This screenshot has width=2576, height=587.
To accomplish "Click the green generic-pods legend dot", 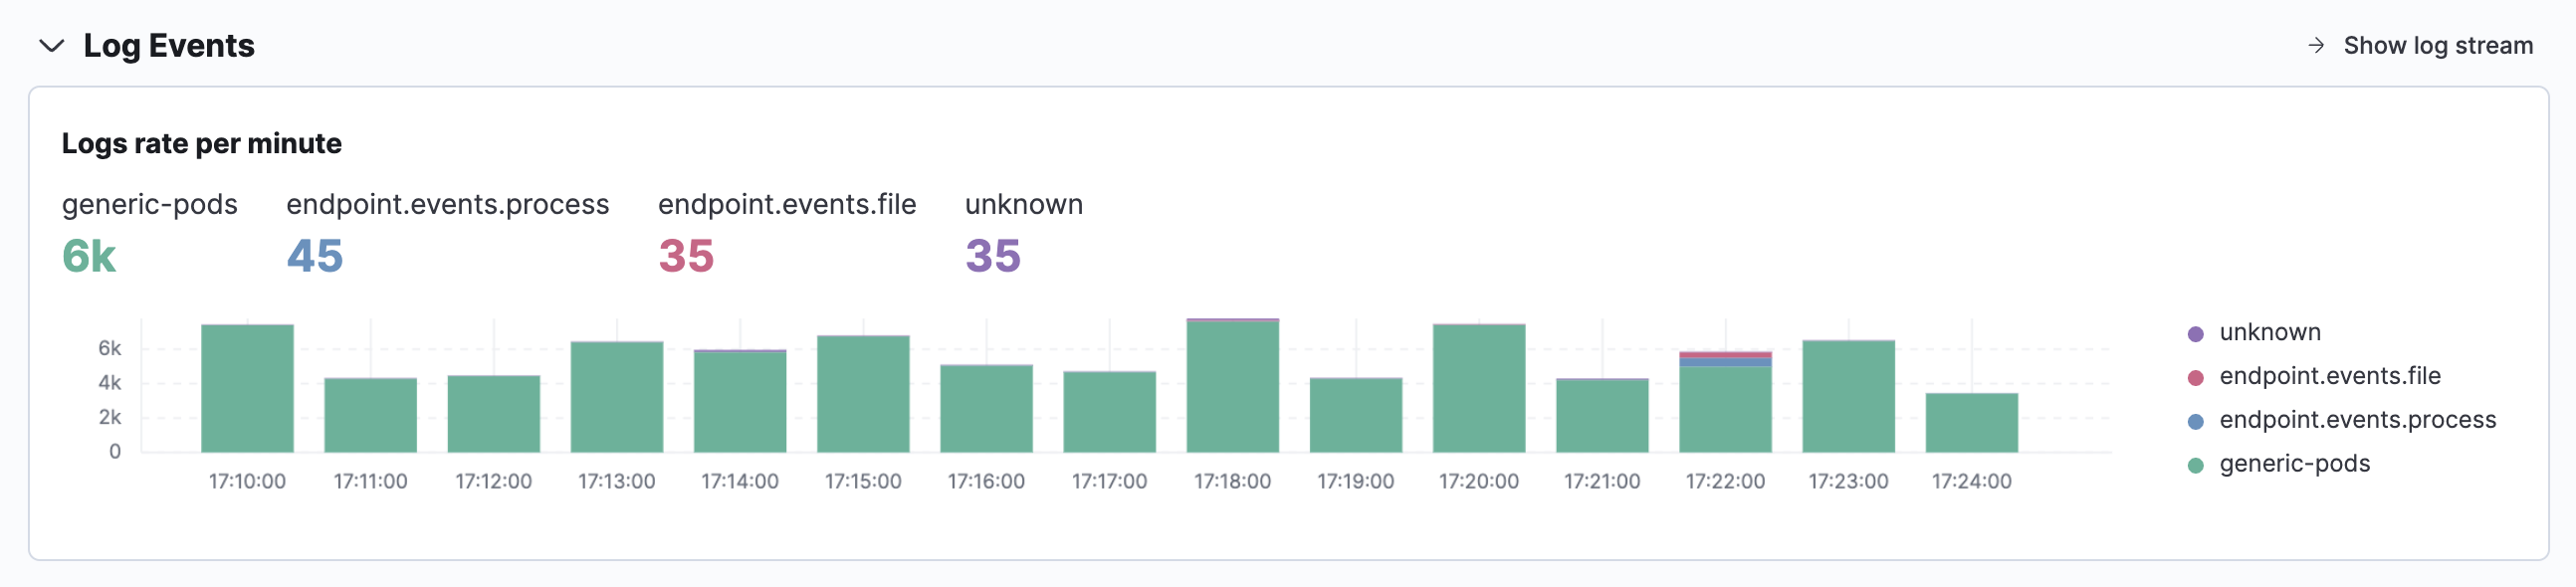I will [x=2195, y=466].
